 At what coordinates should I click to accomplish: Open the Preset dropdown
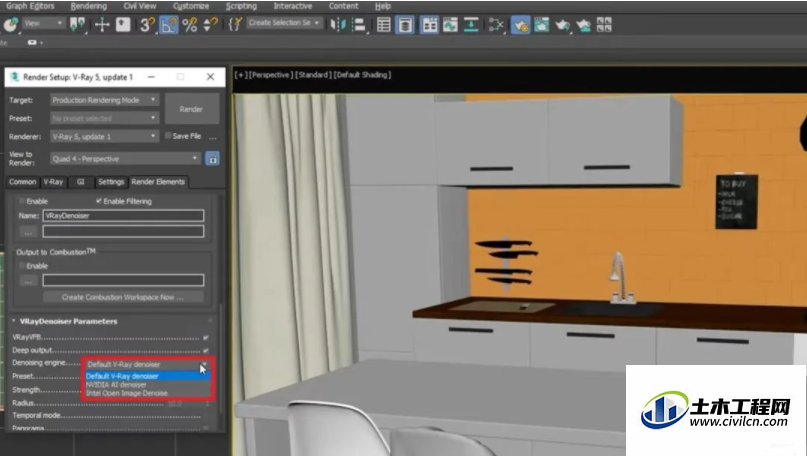(104, 118)
